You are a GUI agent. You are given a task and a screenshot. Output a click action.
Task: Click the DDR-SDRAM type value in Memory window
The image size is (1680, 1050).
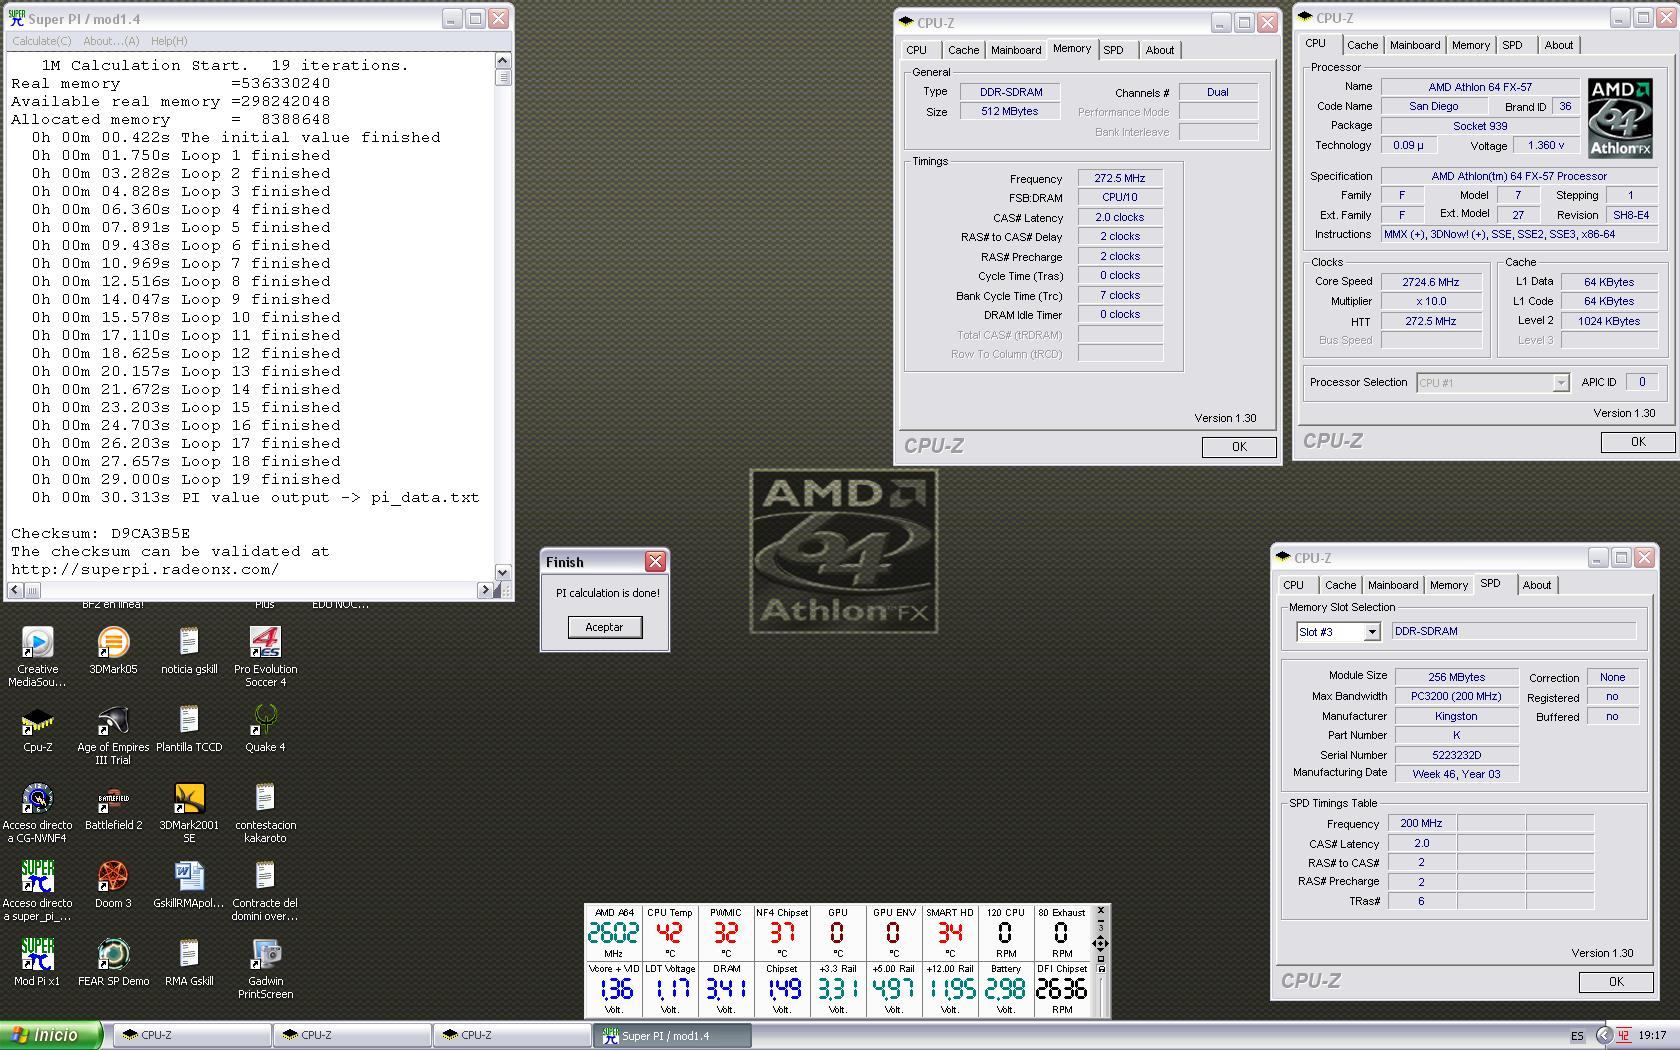pyautogui.click(x=1010, y=92)
